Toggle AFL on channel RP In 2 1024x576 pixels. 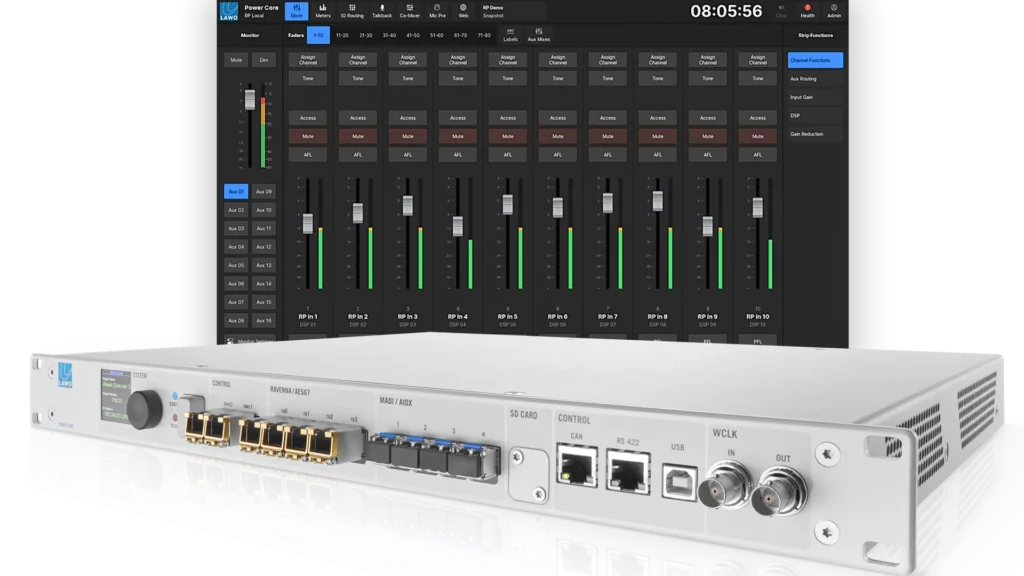pyautogui.click(x=358, y=155)
